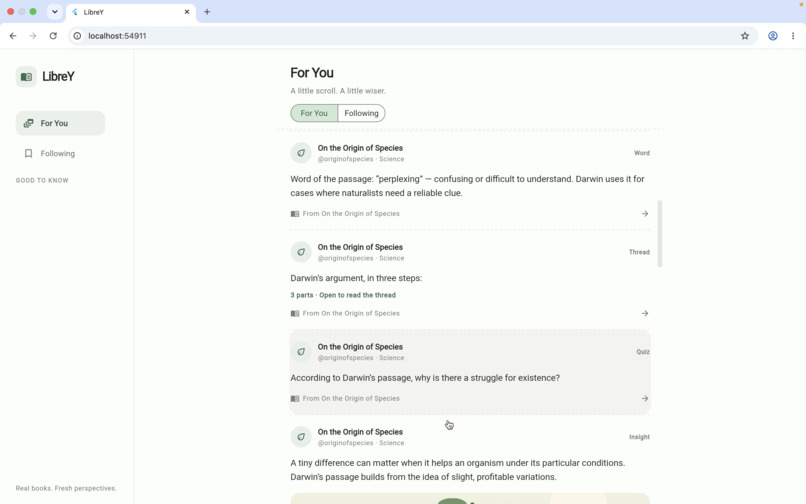This screenshot has height=504, width=806.
Task: Click the author name on the Insight post
Action: pyautogui.click(x=360, y=432)
